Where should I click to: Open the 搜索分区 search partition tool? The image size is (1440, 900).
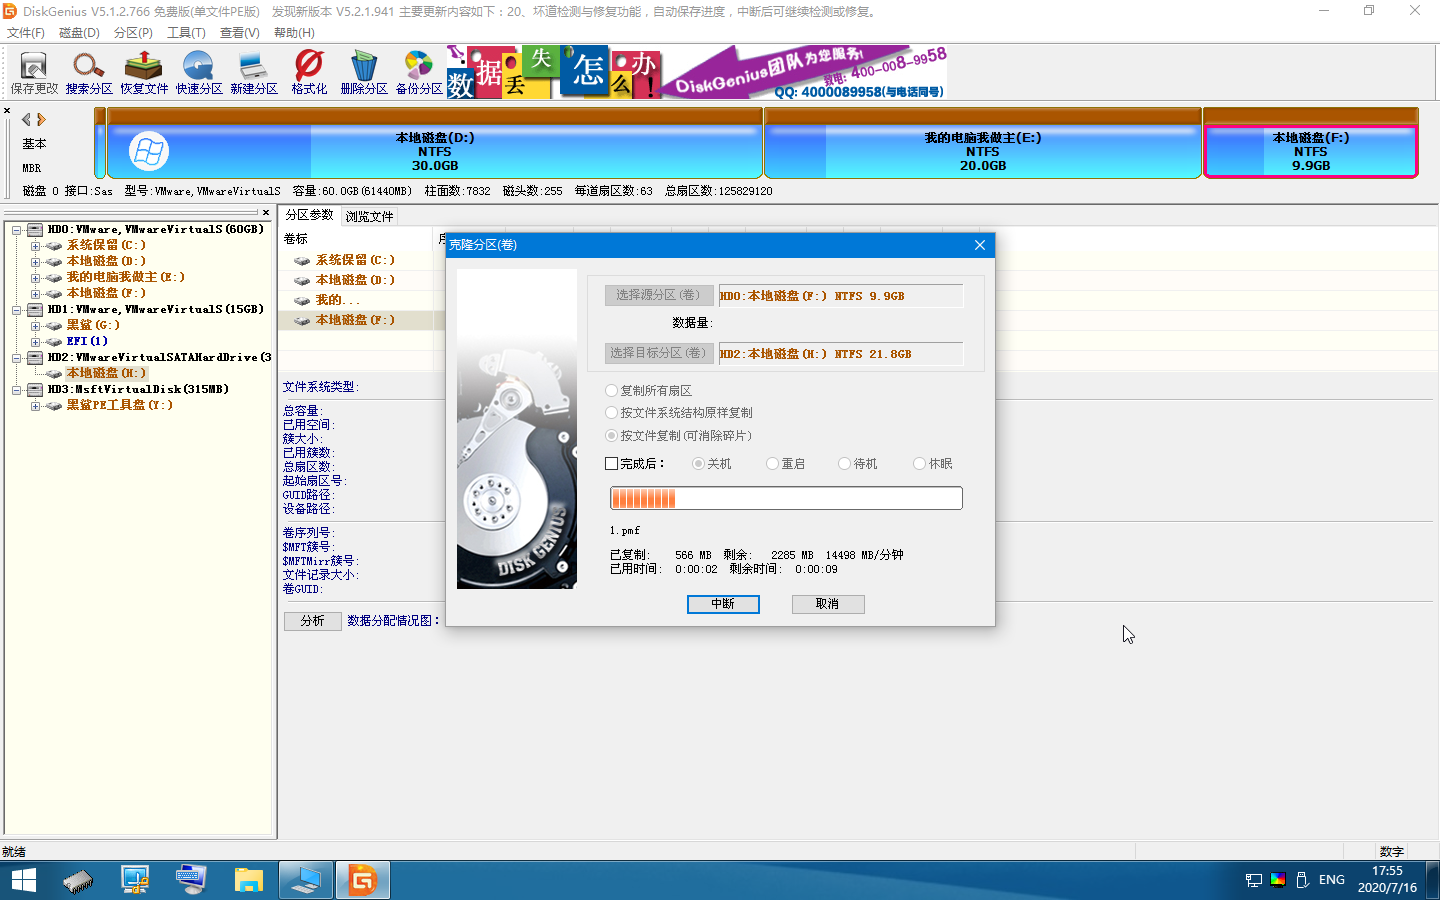tap(89, 73)
